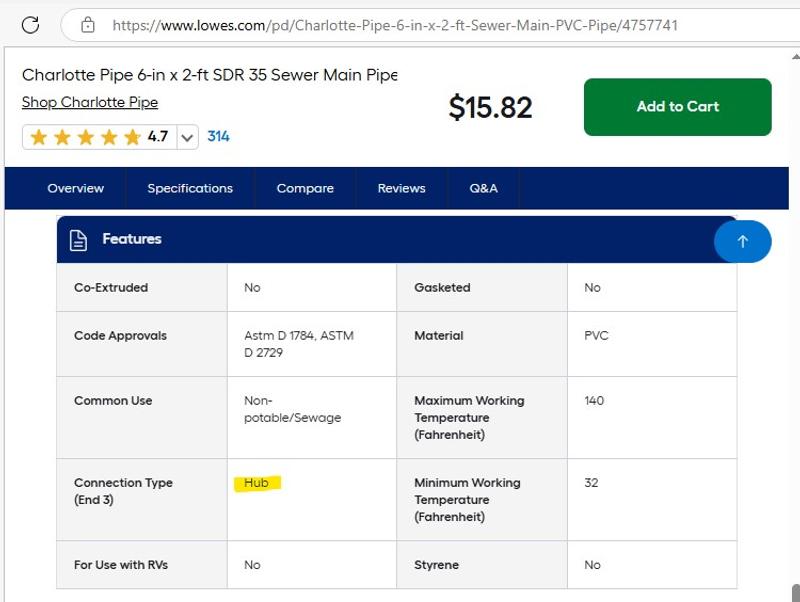Click the Styrene label

436,565
